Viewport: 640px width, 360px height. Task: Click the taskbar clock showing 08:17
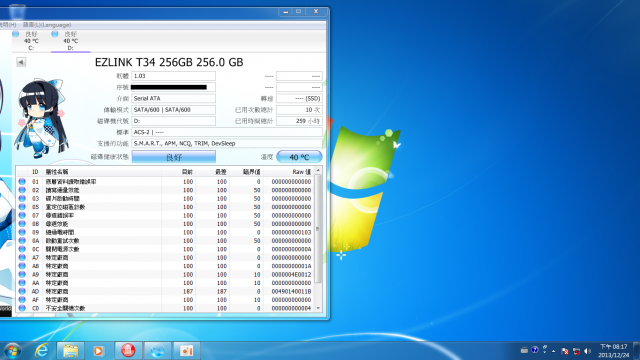click(614, 351)
